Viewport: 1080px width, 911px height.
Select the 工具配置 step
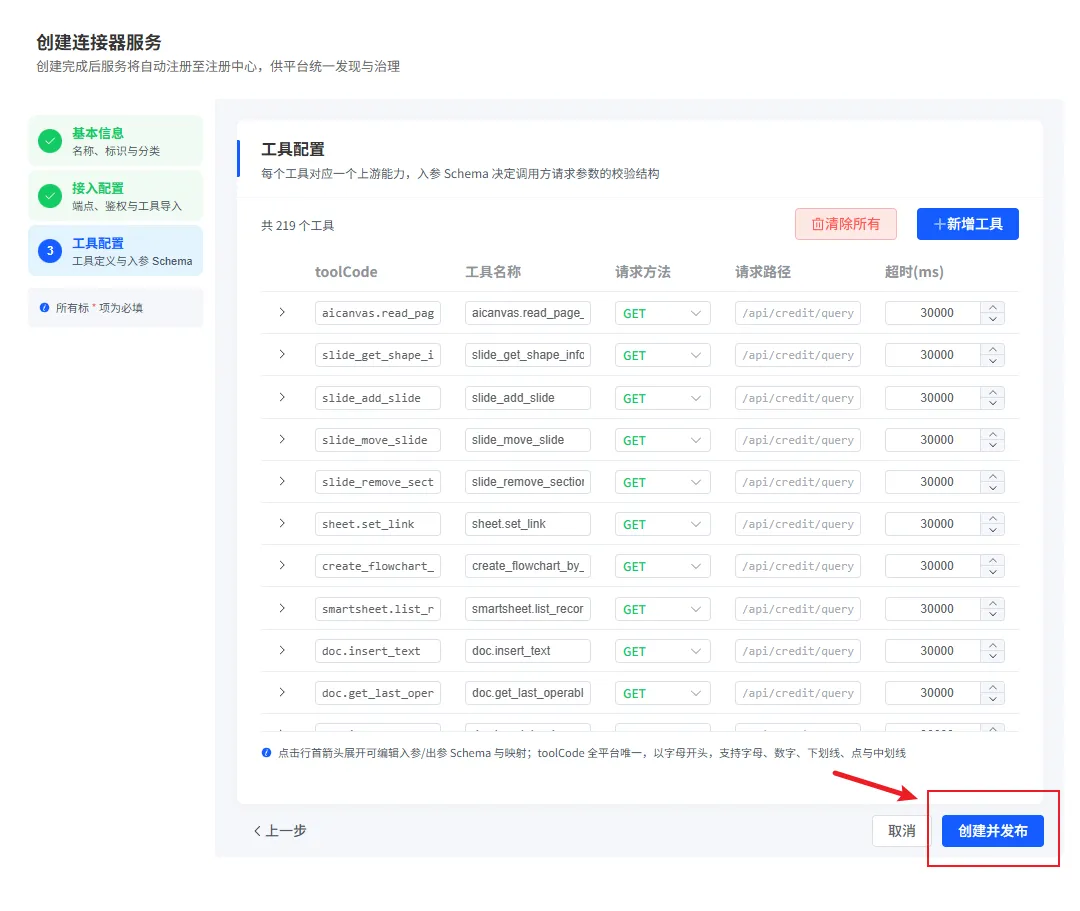(x=116, y=251)
